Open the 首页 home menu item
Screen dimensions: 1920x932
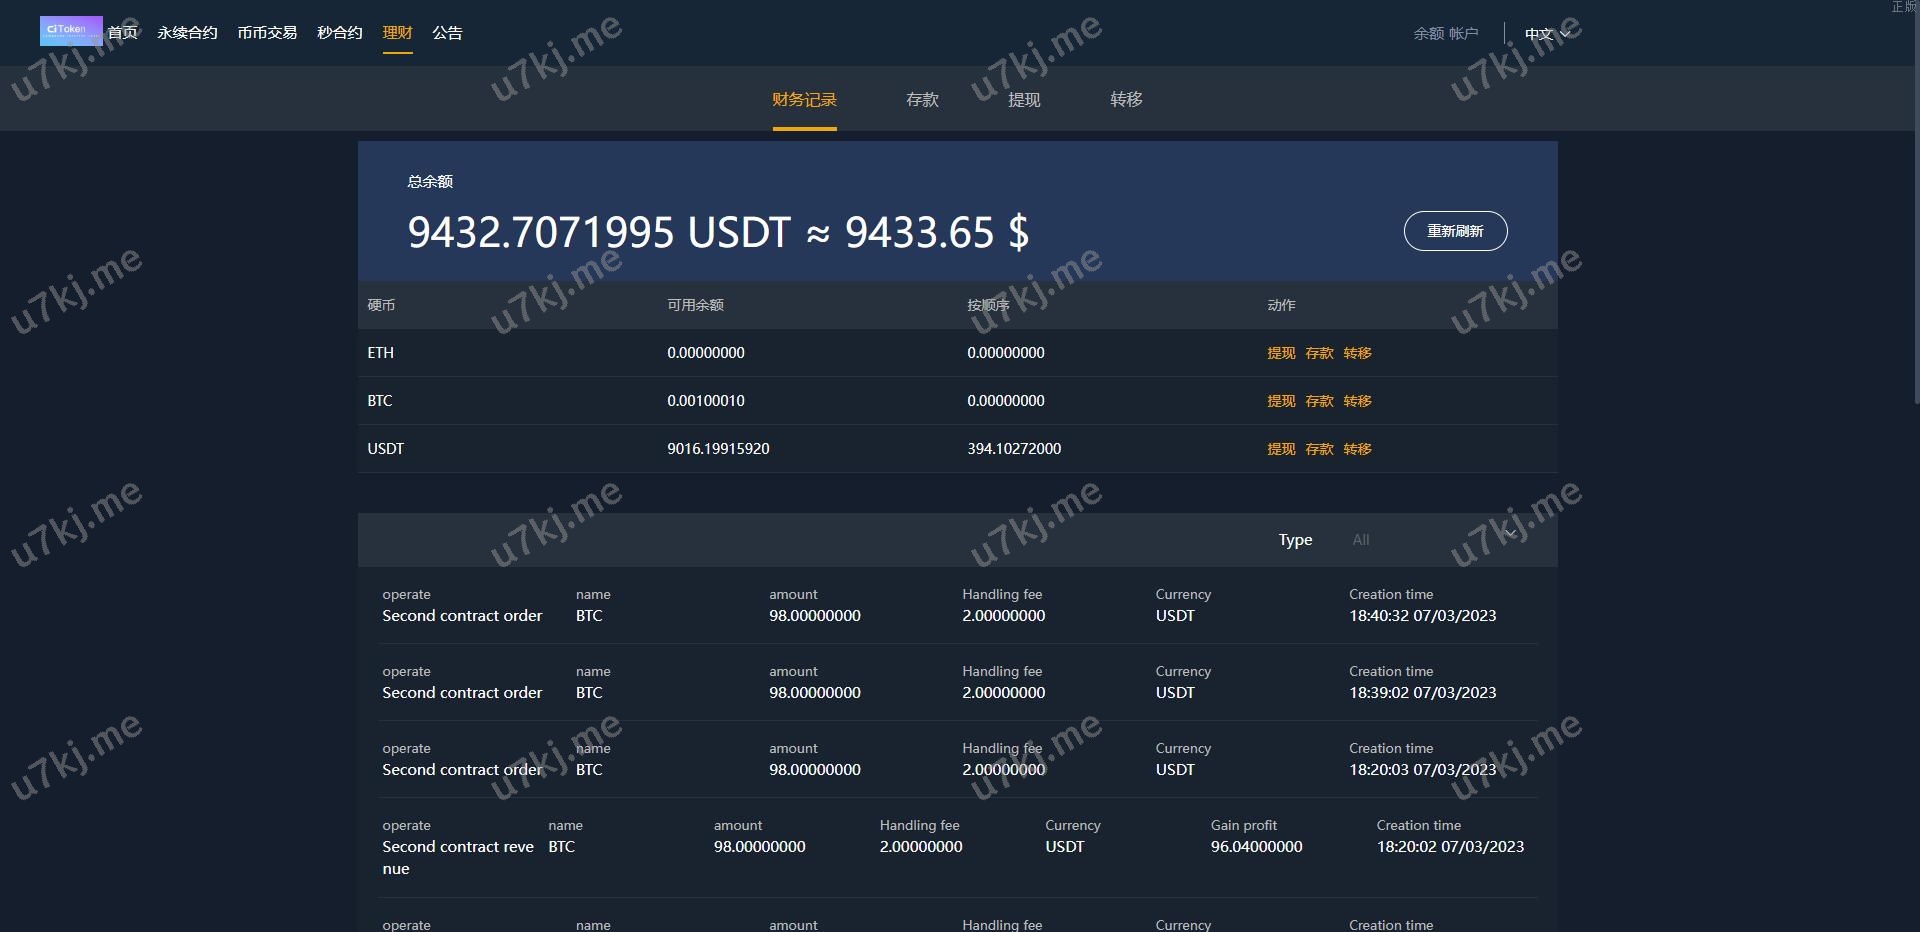(x=123, y=33)
